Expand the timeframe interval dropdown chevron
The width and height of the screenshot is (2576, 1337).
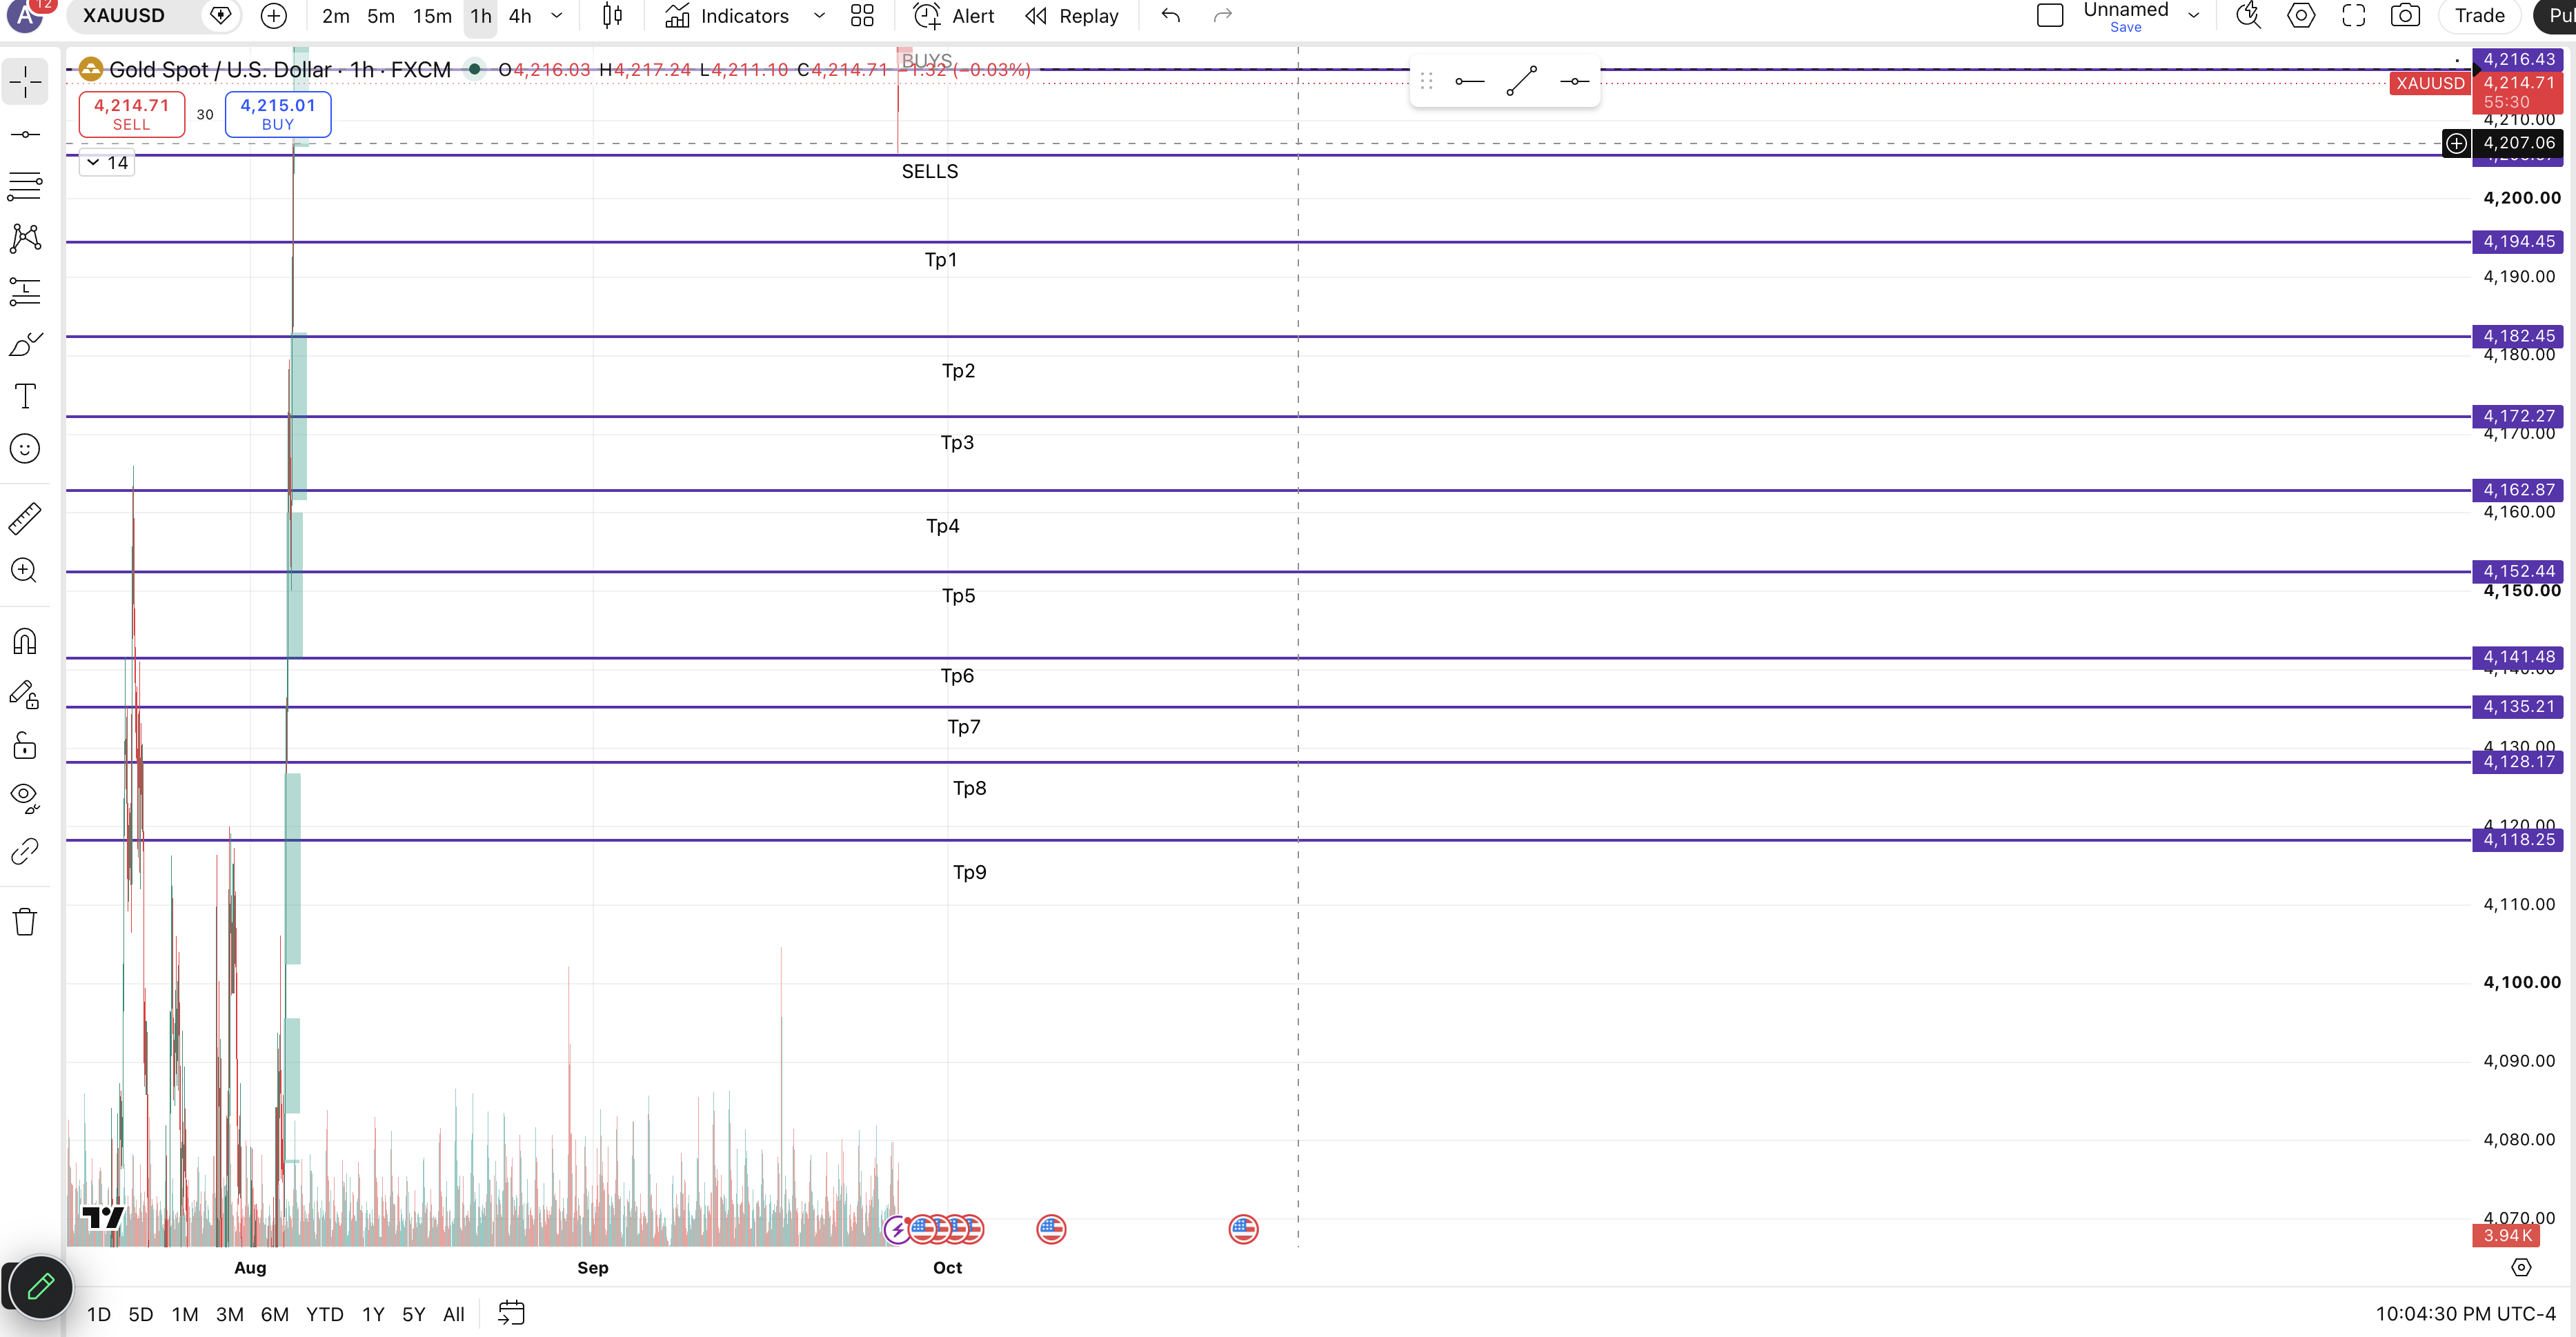557,16
